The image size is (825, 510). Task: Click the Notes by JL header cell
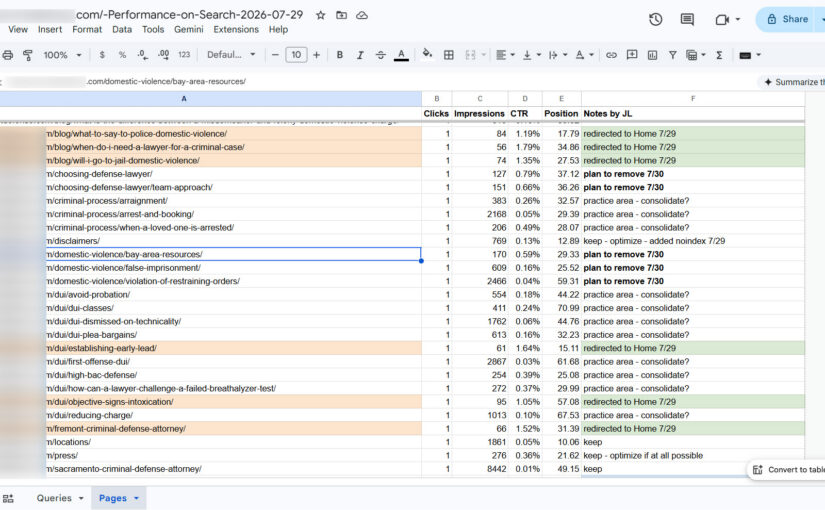click(x=693, y=114)
